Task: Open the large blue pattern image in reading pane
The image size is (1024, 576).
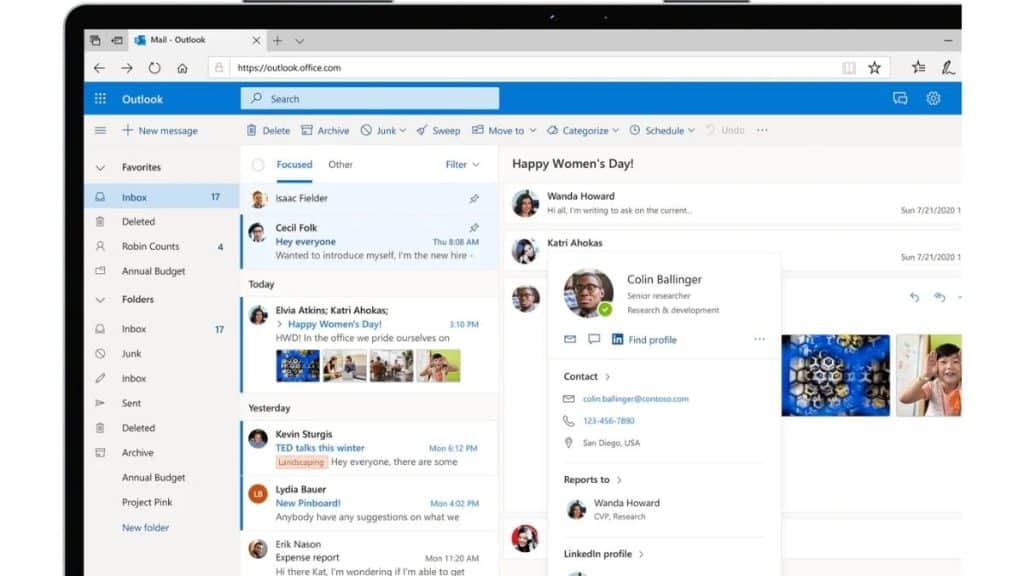Action: (x=835, y=376)
